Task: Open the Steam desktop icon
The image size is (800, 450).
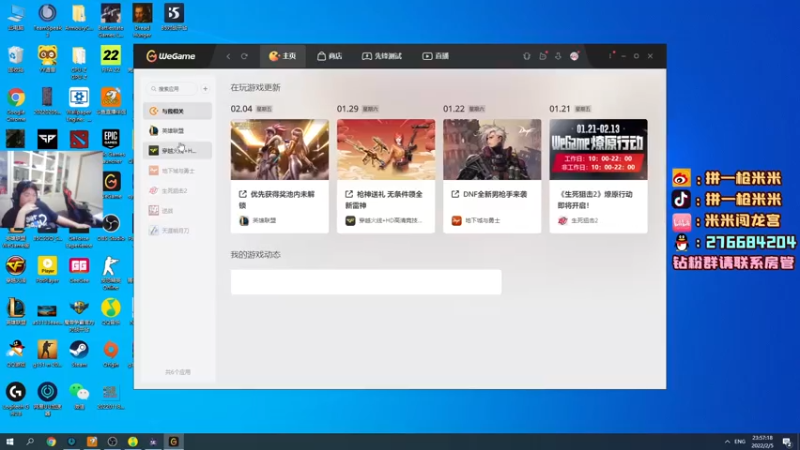Action: [79, 354]
